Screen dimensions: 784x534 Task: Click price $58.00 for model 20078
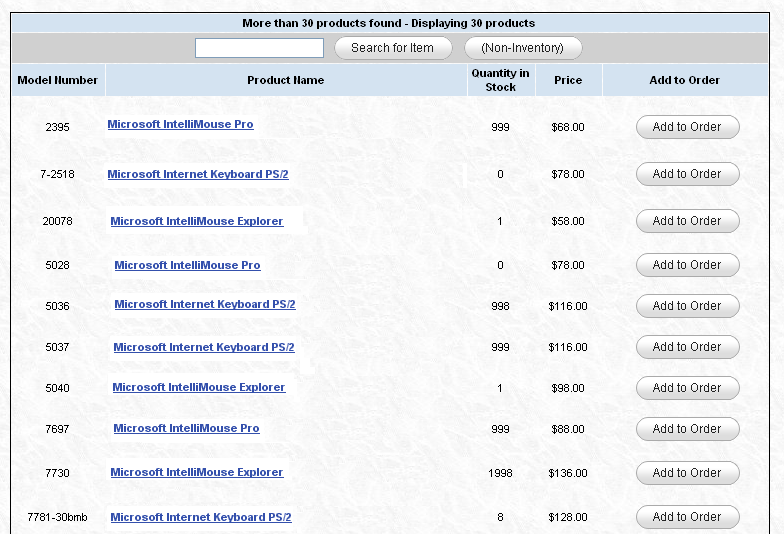(568, 221)
